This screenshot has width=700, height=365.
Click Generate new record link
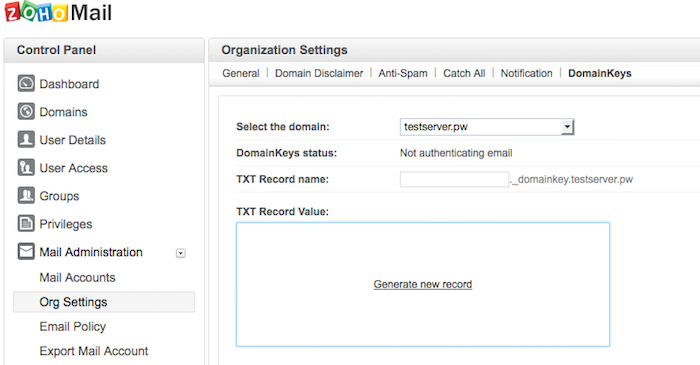423,284
